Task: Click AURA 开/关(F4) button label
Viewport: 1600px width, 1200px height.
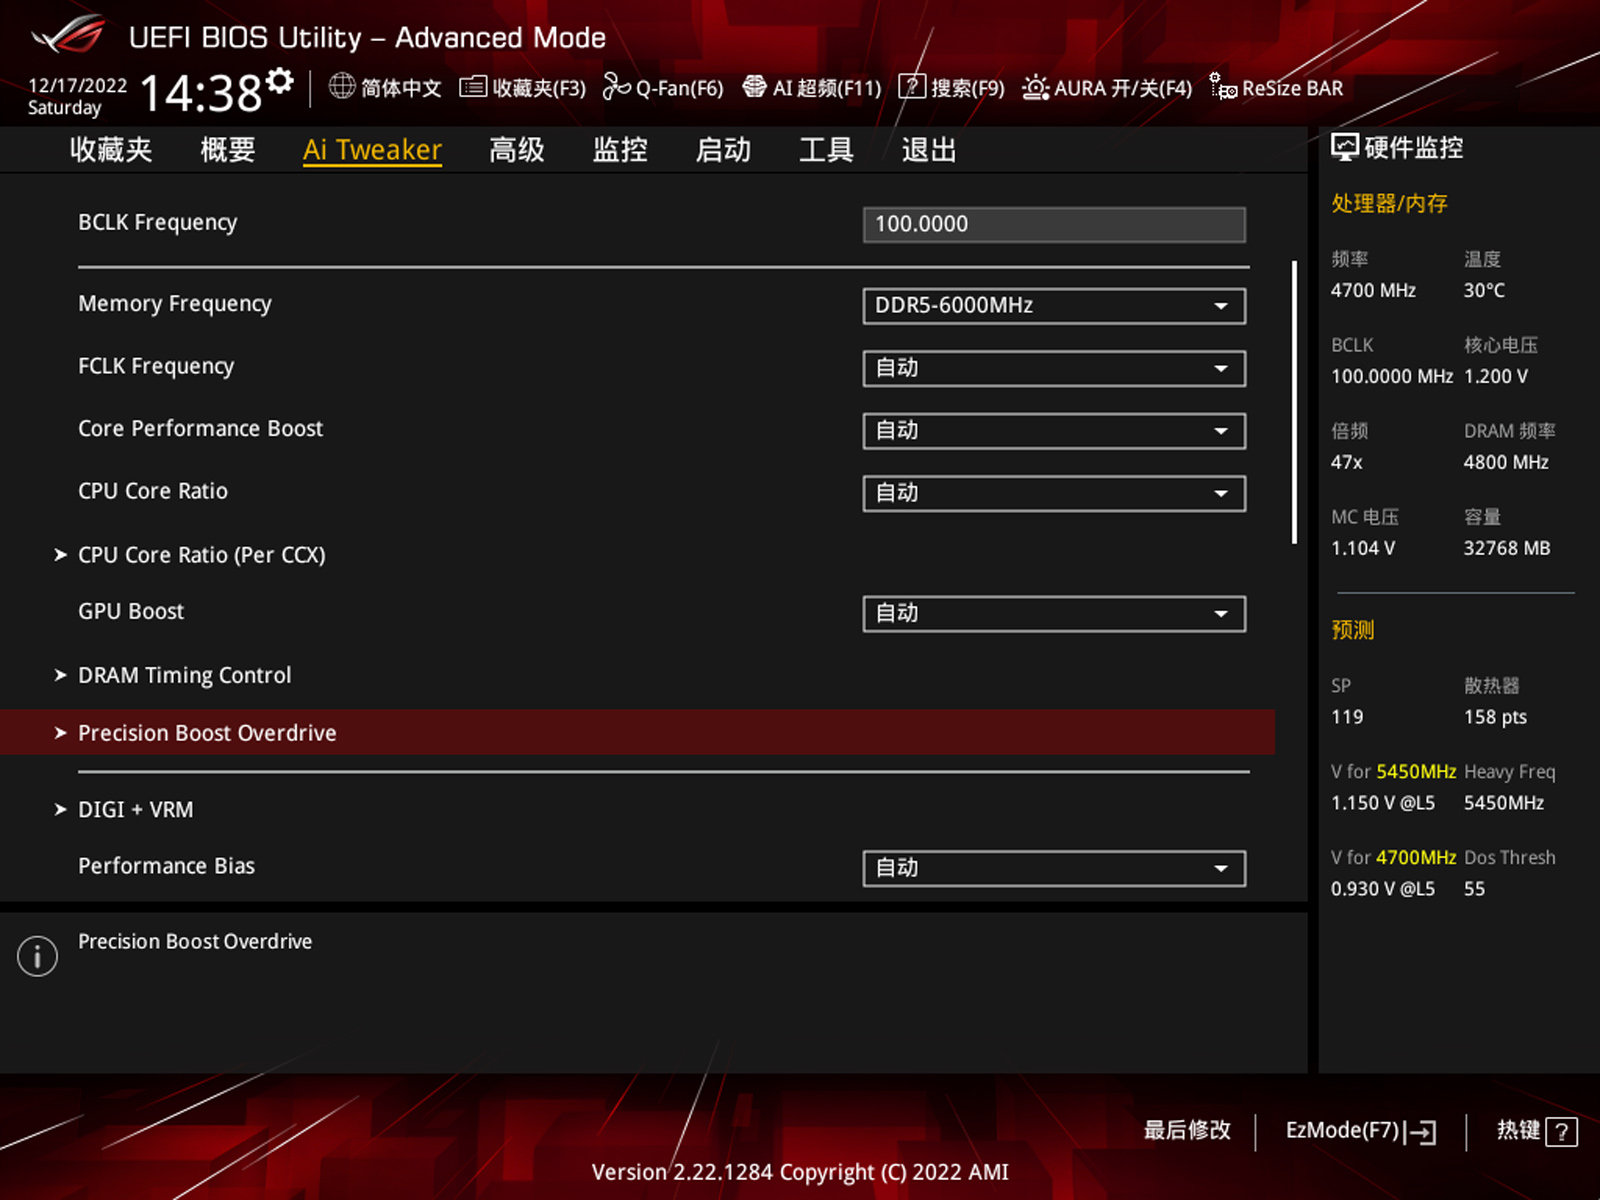Action: pos(1123,88)
